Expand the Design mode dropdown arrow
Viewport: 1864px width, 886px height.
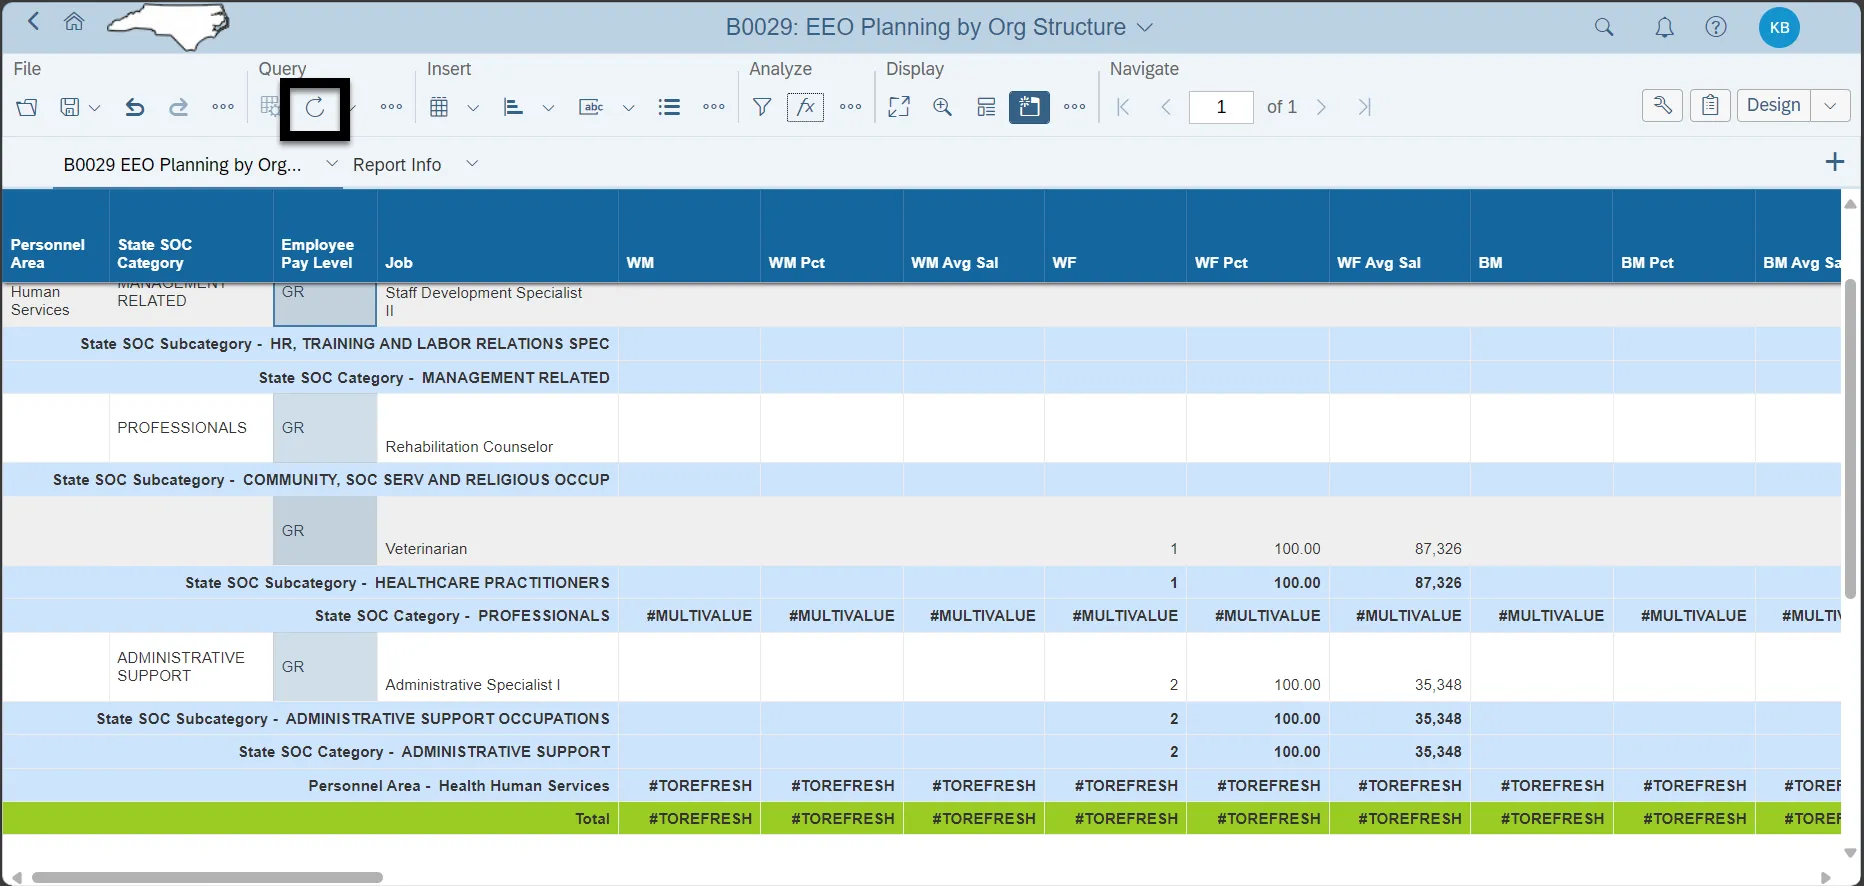pyautogui.click(x=1830, y=105)
